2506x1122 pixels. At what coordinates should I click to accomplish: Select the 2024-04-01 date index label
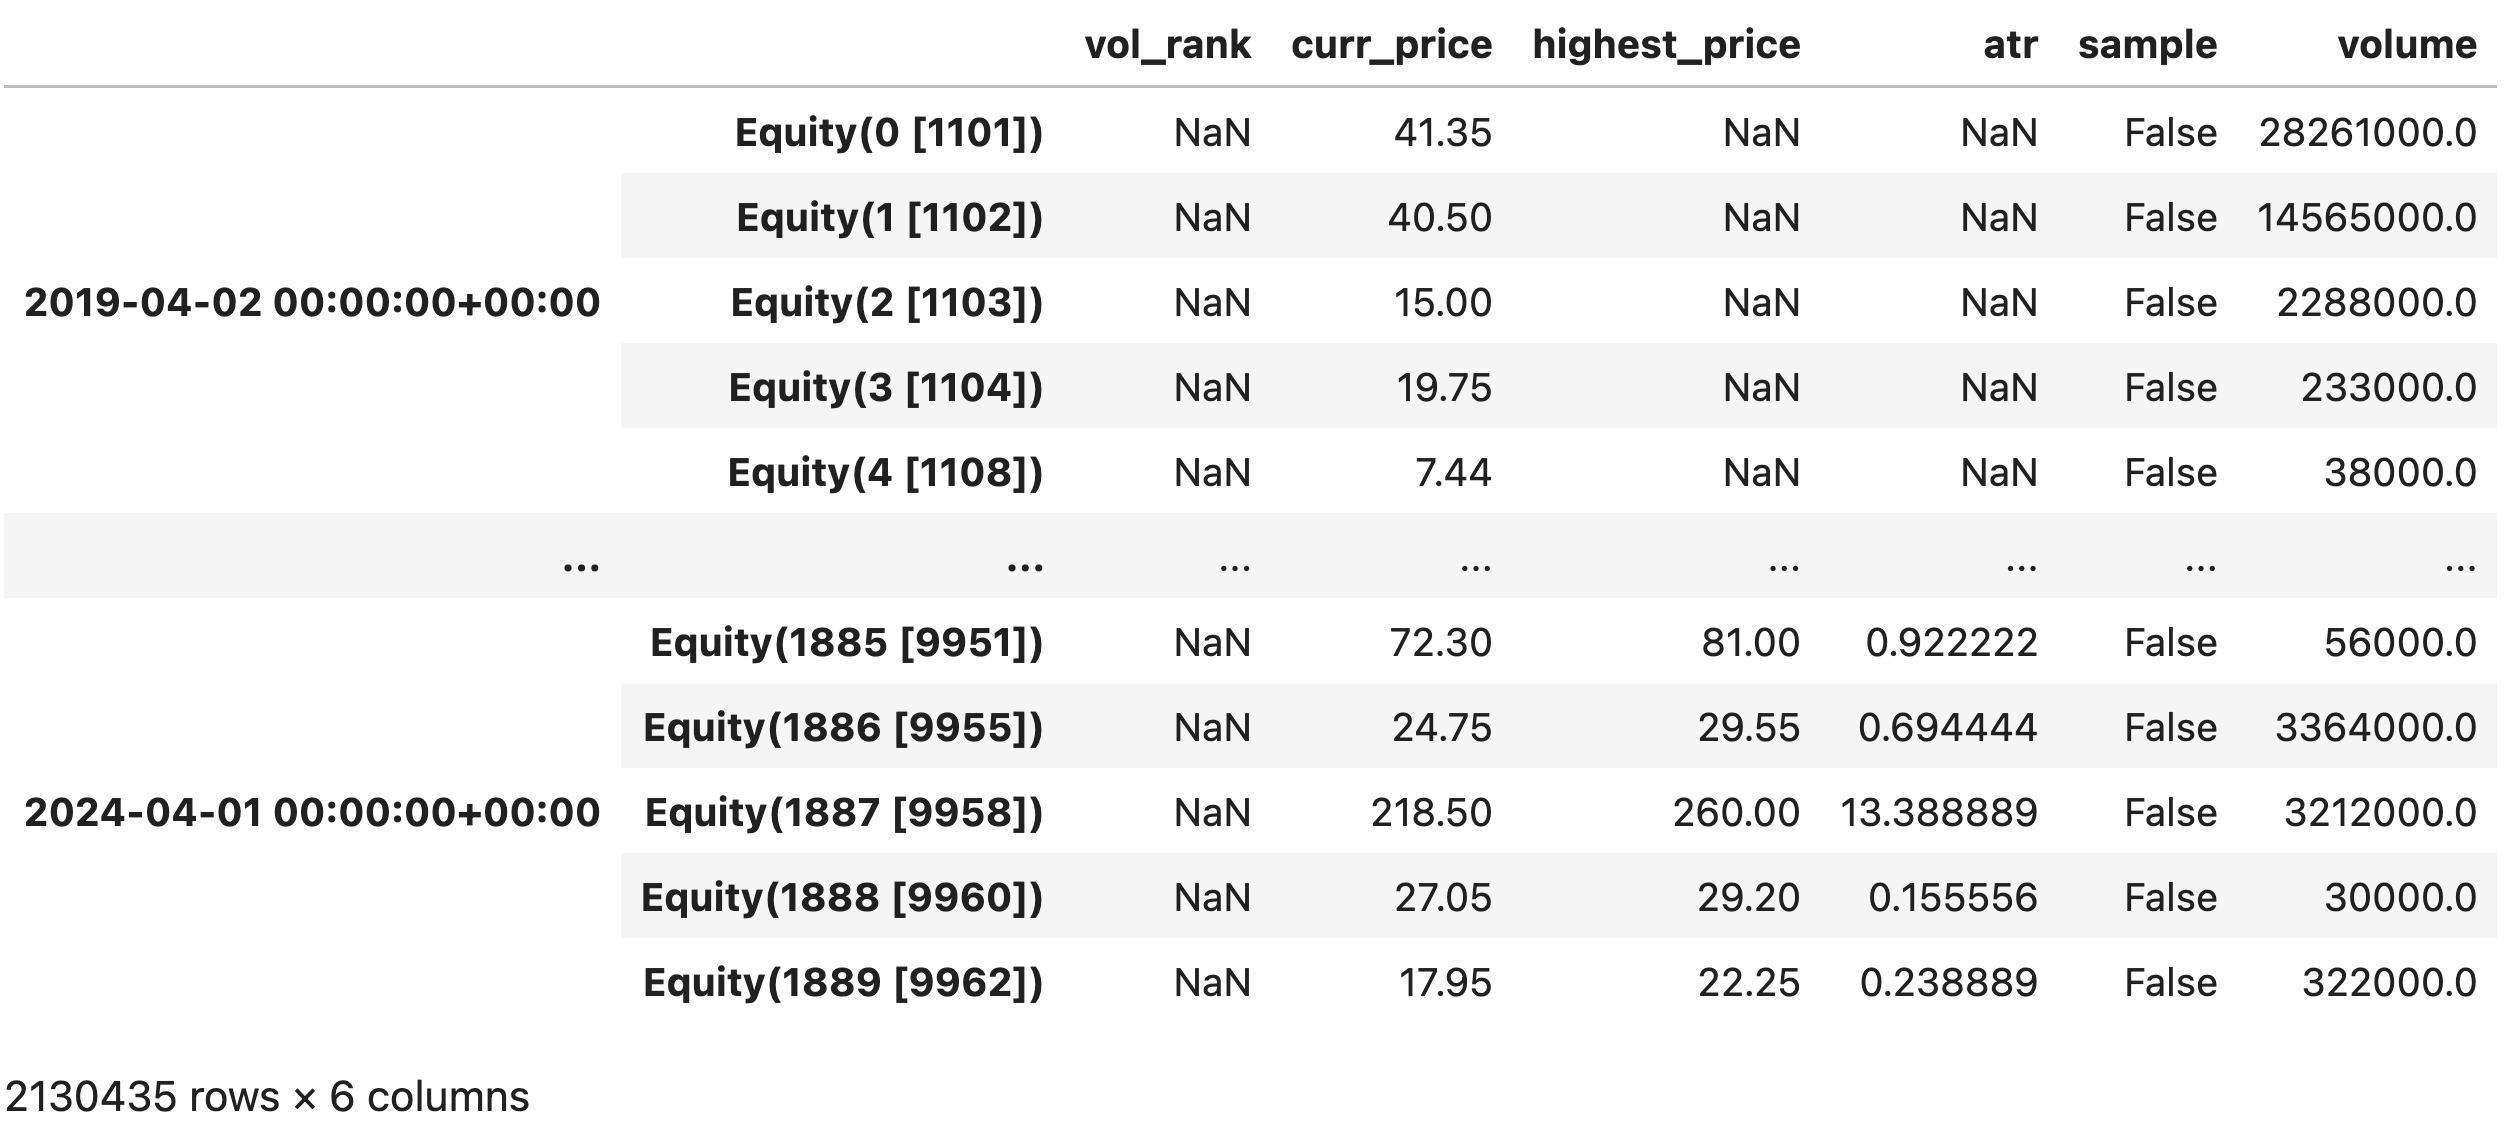coord(312,812)
